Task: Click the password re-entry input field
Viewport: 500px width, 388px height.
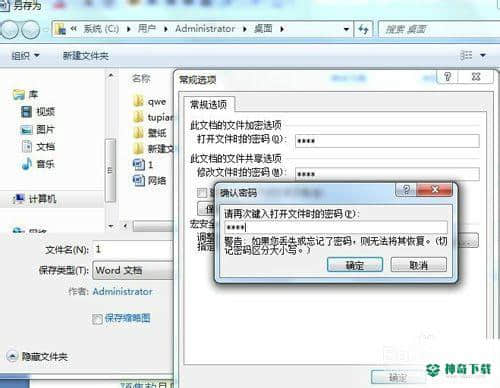Action: point(336,228)
